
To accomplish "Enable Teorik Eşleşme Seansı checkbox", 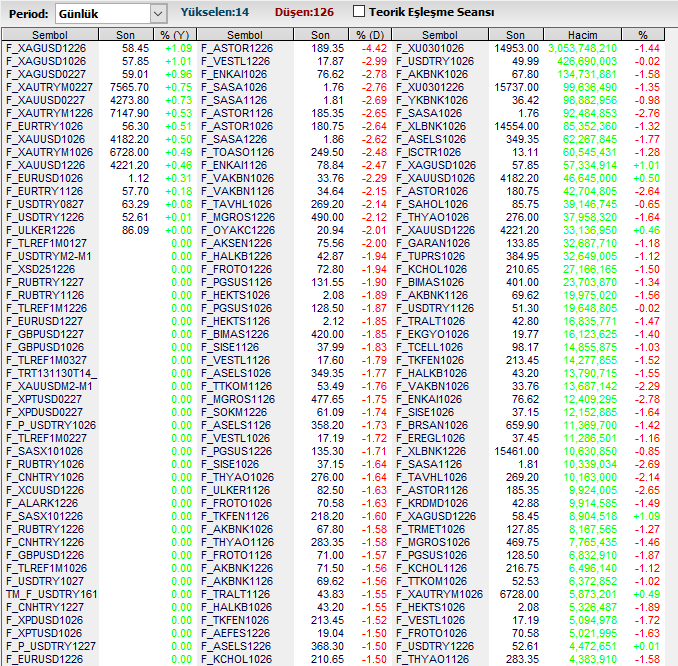I will click(x=359, y=11).
